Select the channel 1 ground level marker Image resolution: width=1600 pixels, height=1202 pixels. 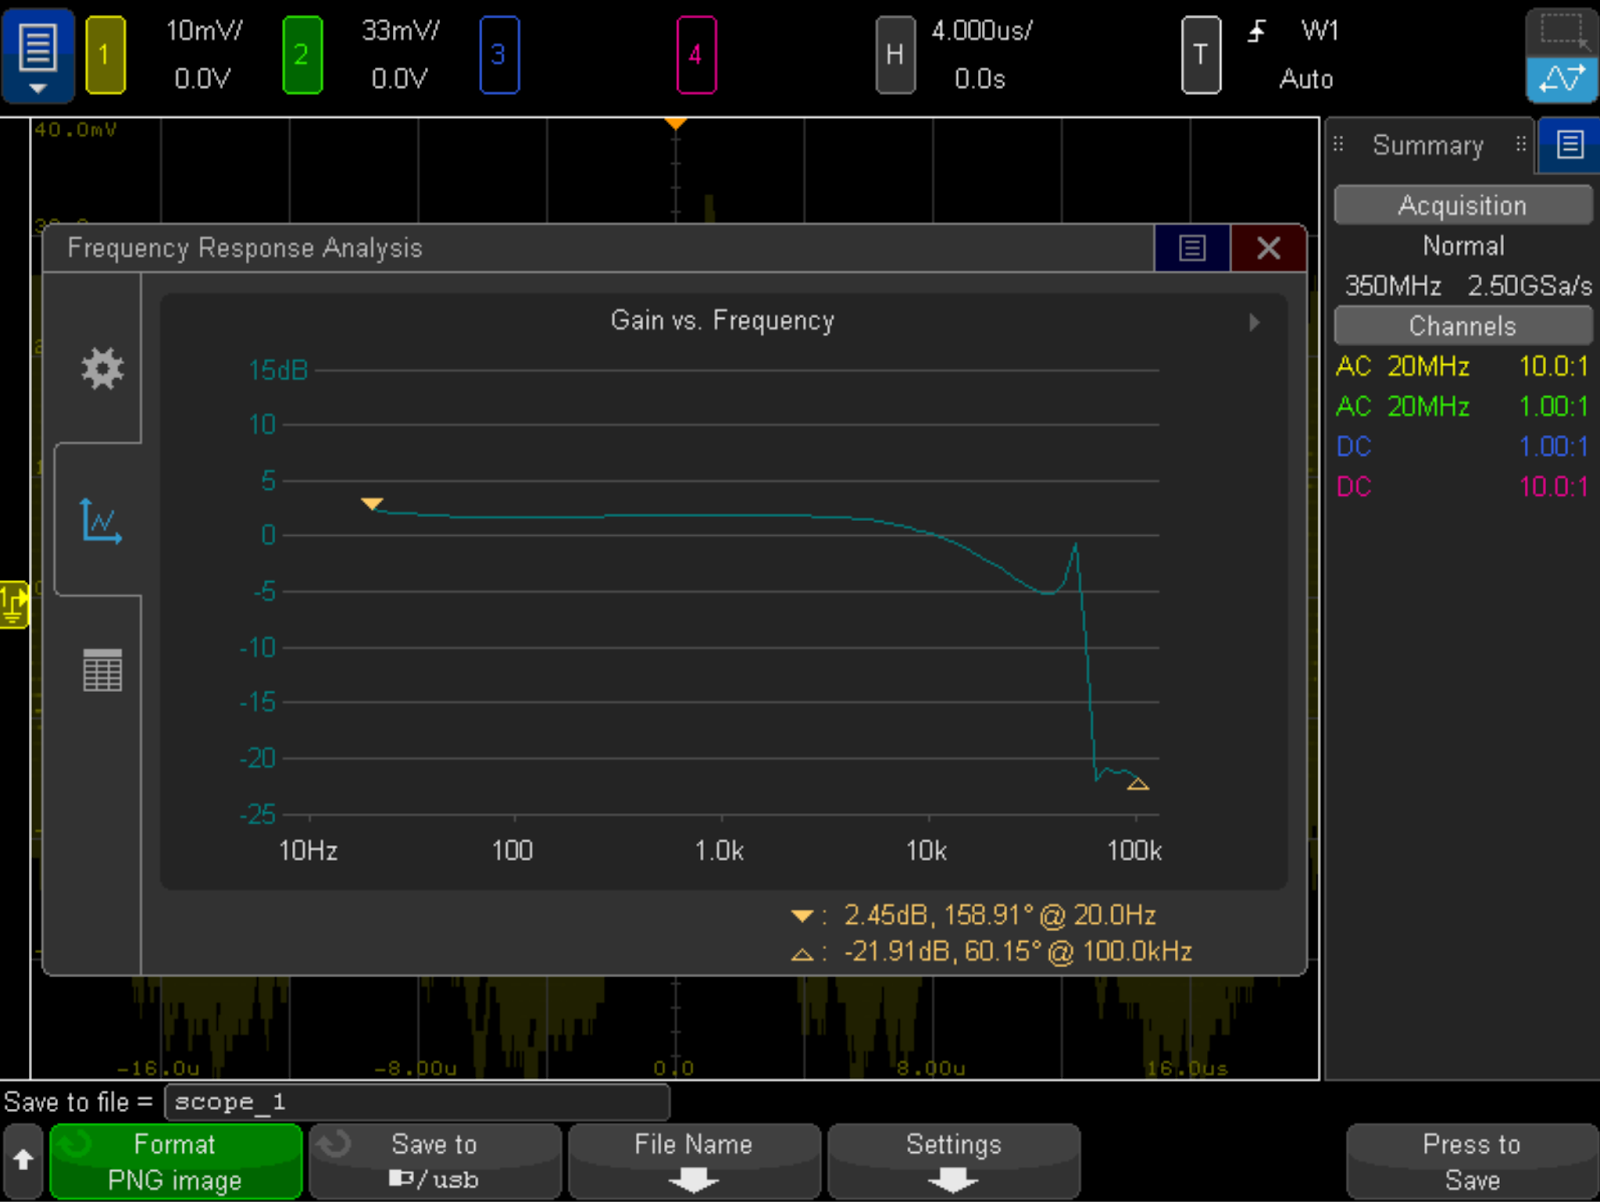(x=13, y=605)
